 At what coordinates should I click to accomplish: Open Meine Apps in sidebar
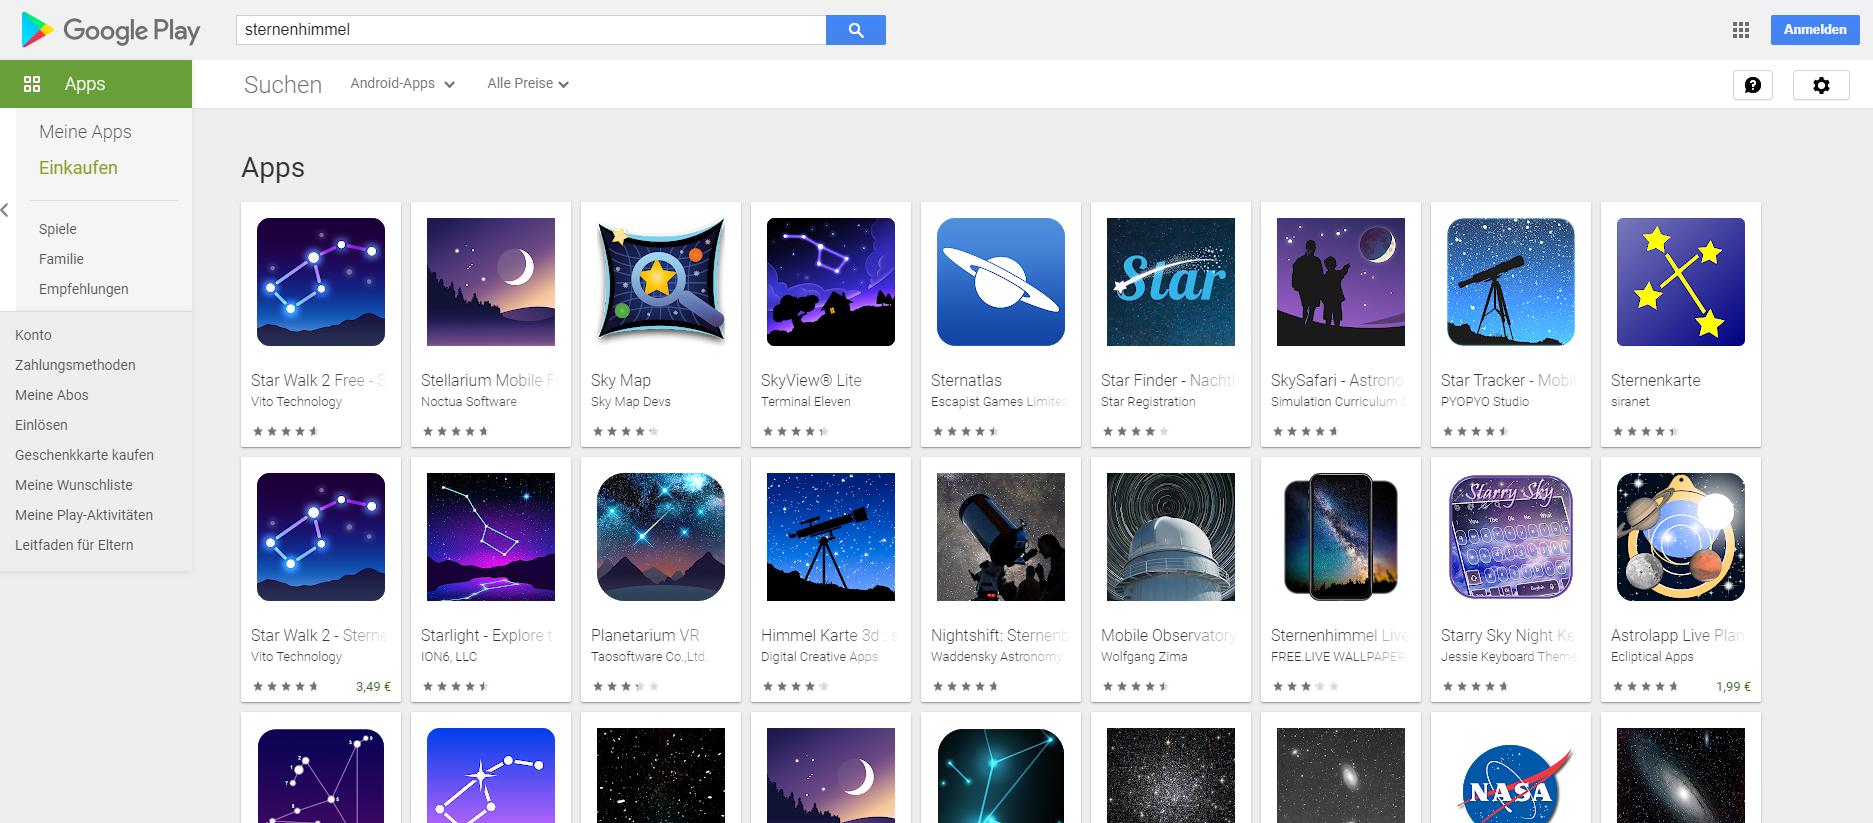[x=85, y=132]
